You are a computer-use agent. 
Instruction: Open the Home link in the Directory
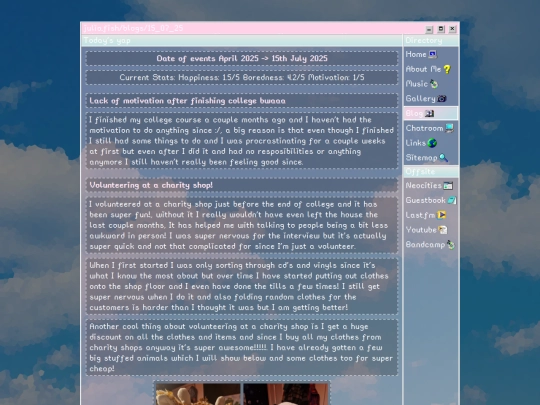coord(416,54)
